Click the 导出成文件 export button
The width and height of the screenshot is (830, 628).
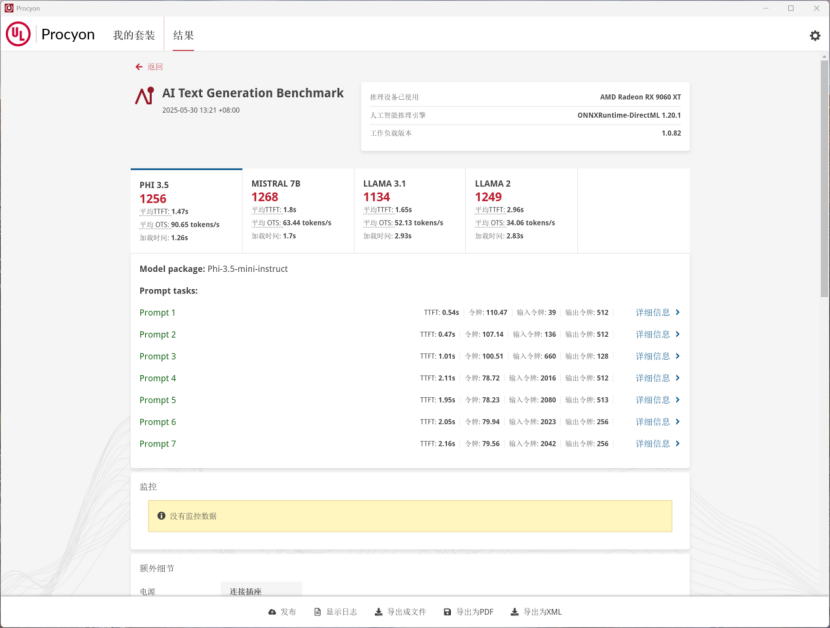400,612
